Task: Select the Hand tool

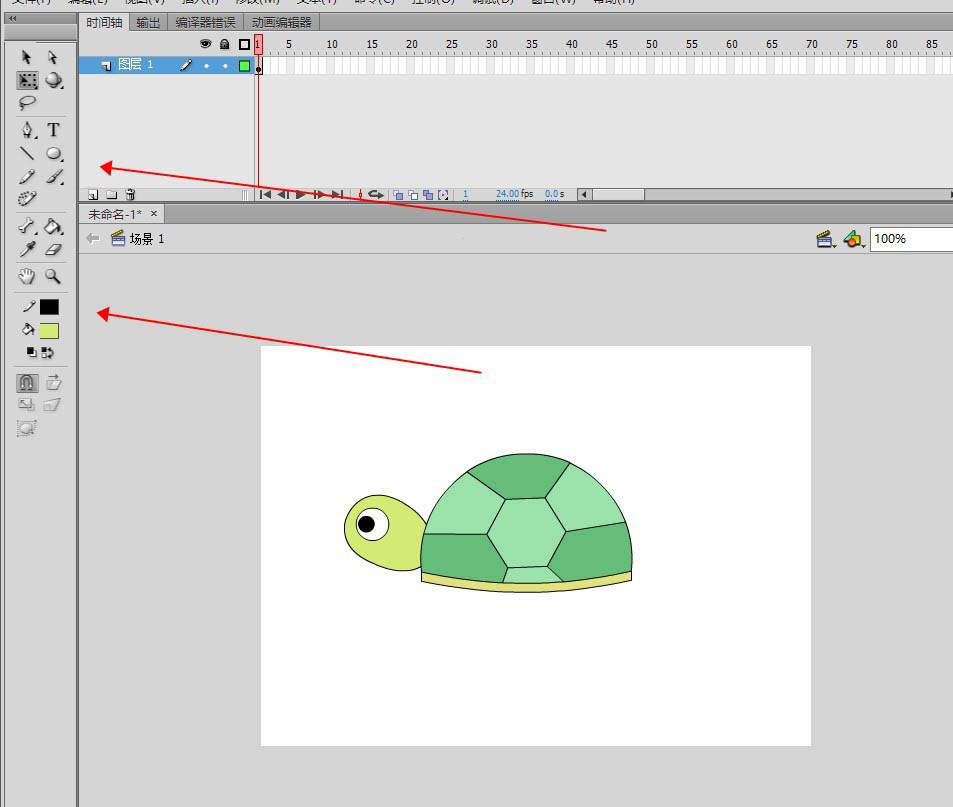Action: click(x=27, y=276)
